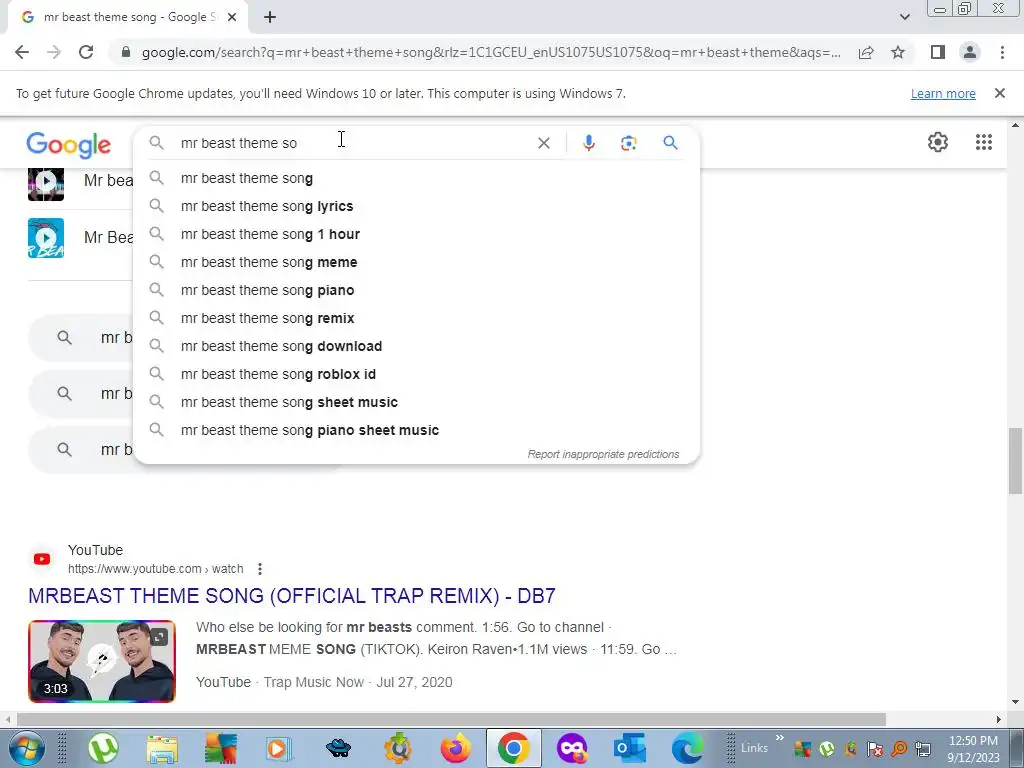Click the forward navigation arrow
The height and width of the screenshot is (768, 1024).
(x=54, y=52)
